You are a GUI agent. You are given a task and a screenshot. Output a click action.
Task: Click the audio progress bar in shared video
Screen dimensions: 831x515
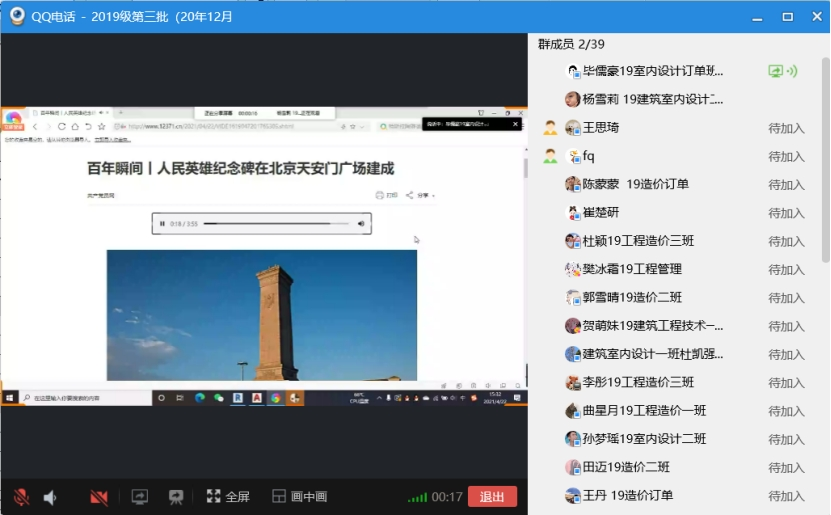(270, 223)
